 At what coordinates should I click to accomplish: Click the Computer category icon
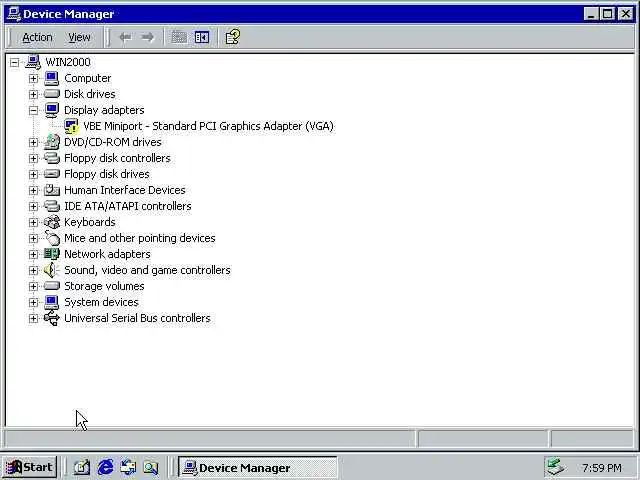tap(52, 78)
